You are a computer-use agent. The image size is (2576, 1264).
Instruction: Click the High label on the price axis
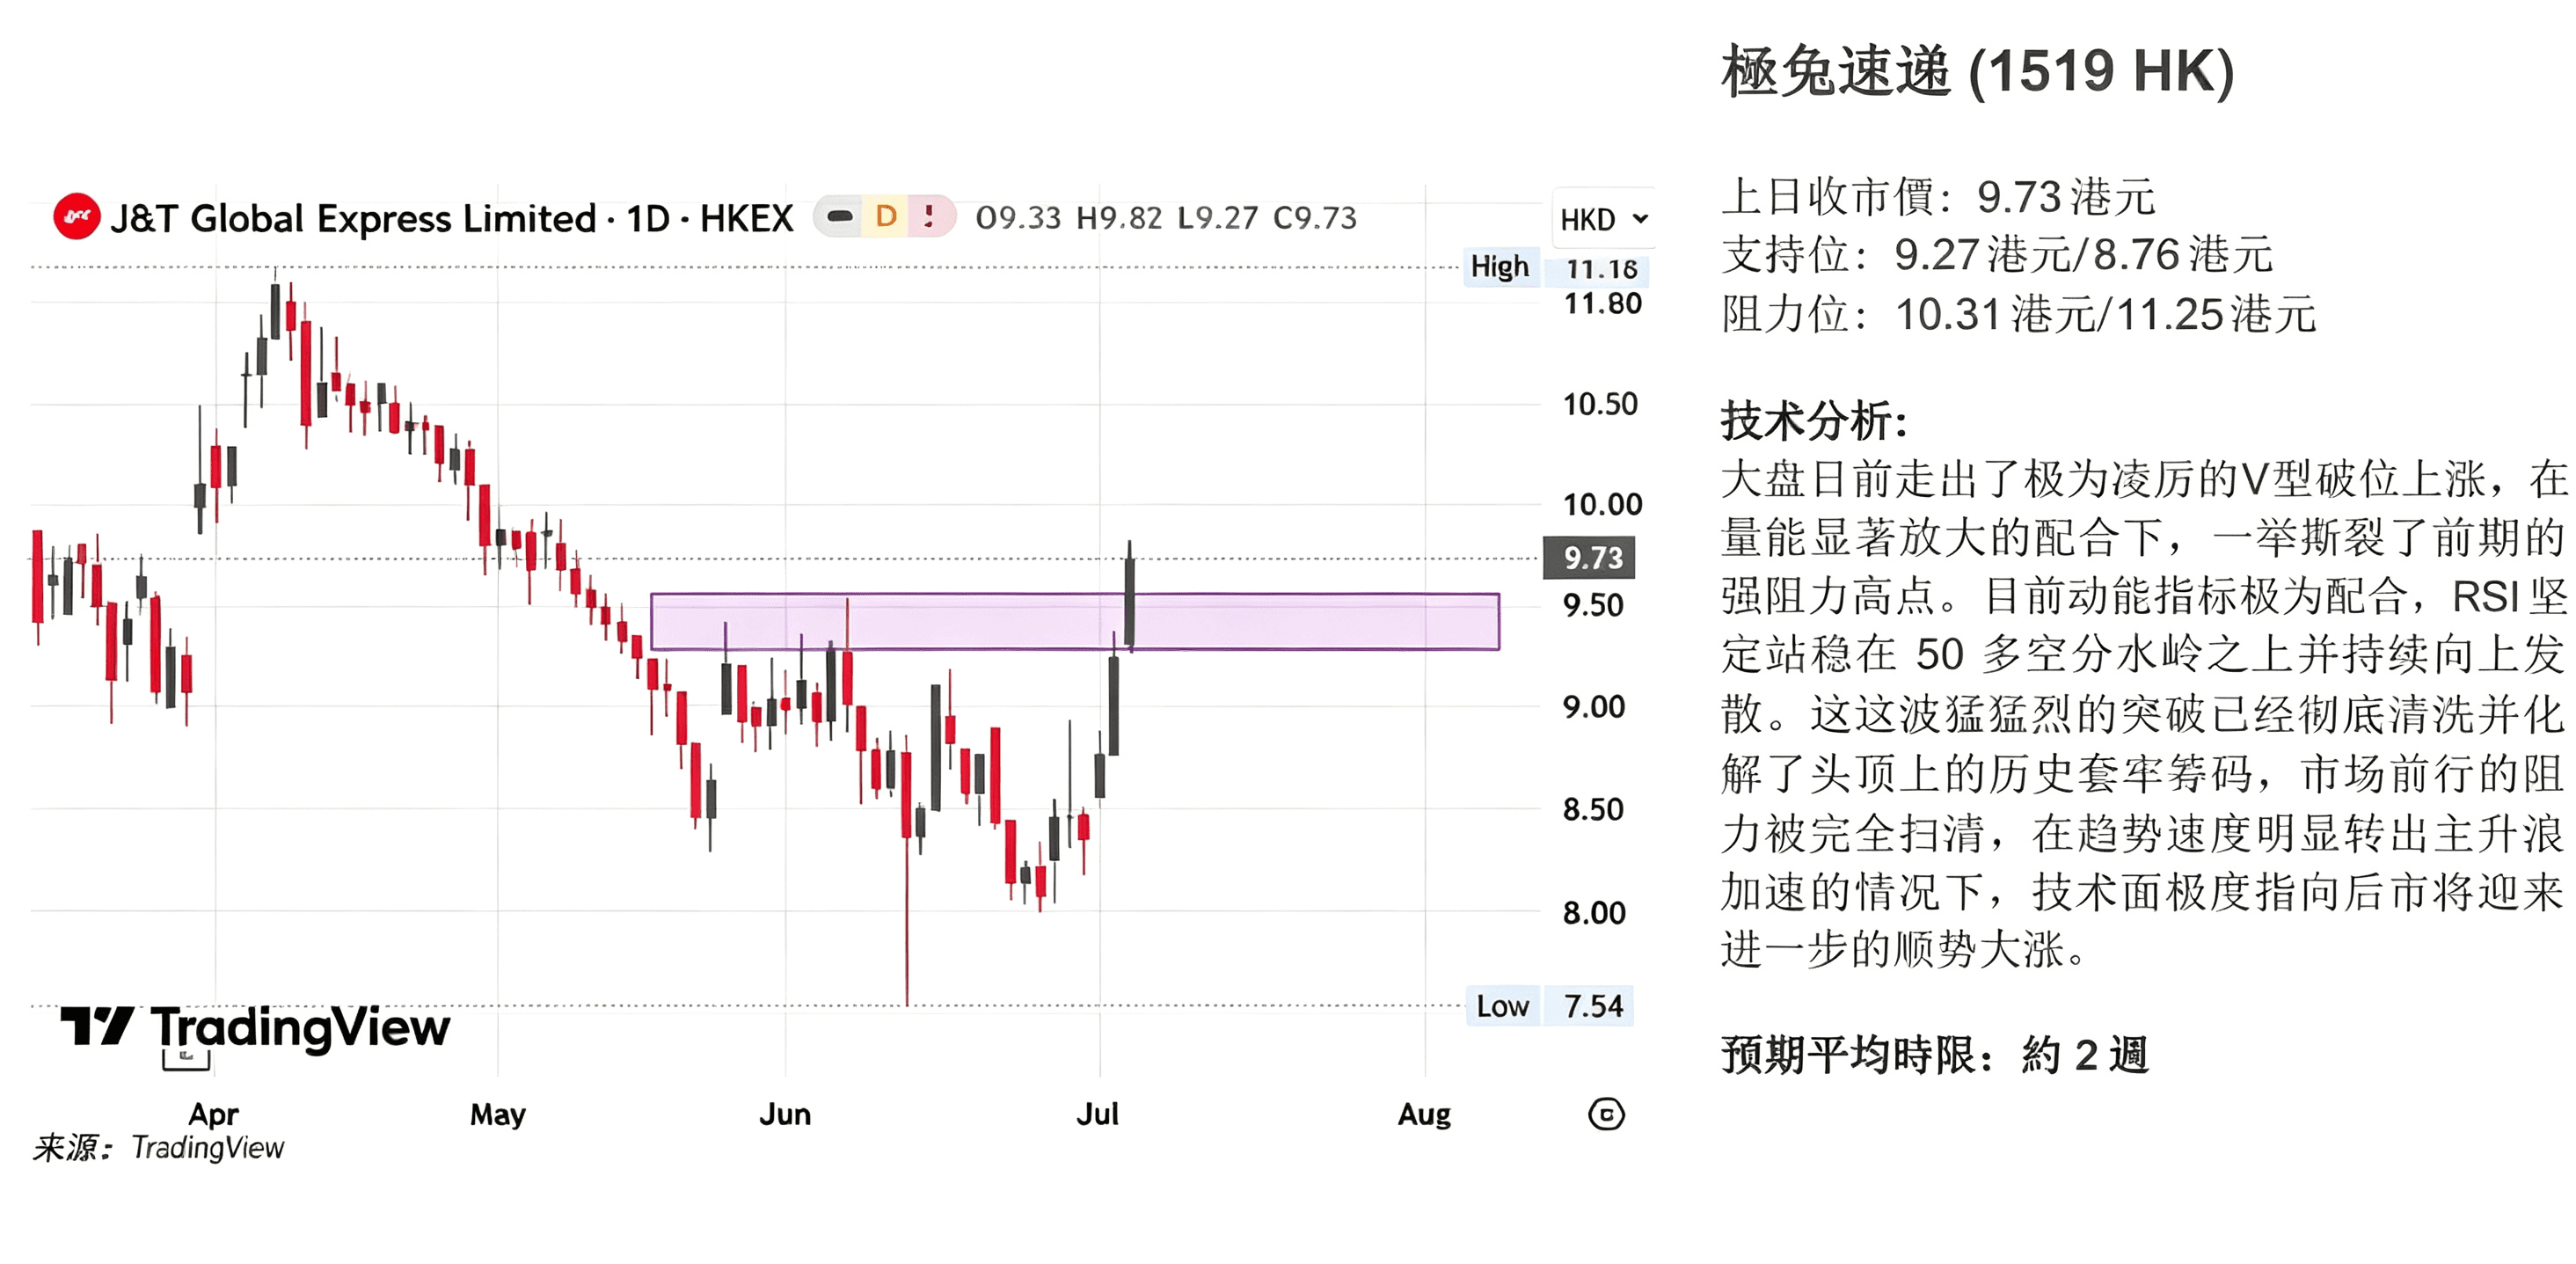point(1500,267)
